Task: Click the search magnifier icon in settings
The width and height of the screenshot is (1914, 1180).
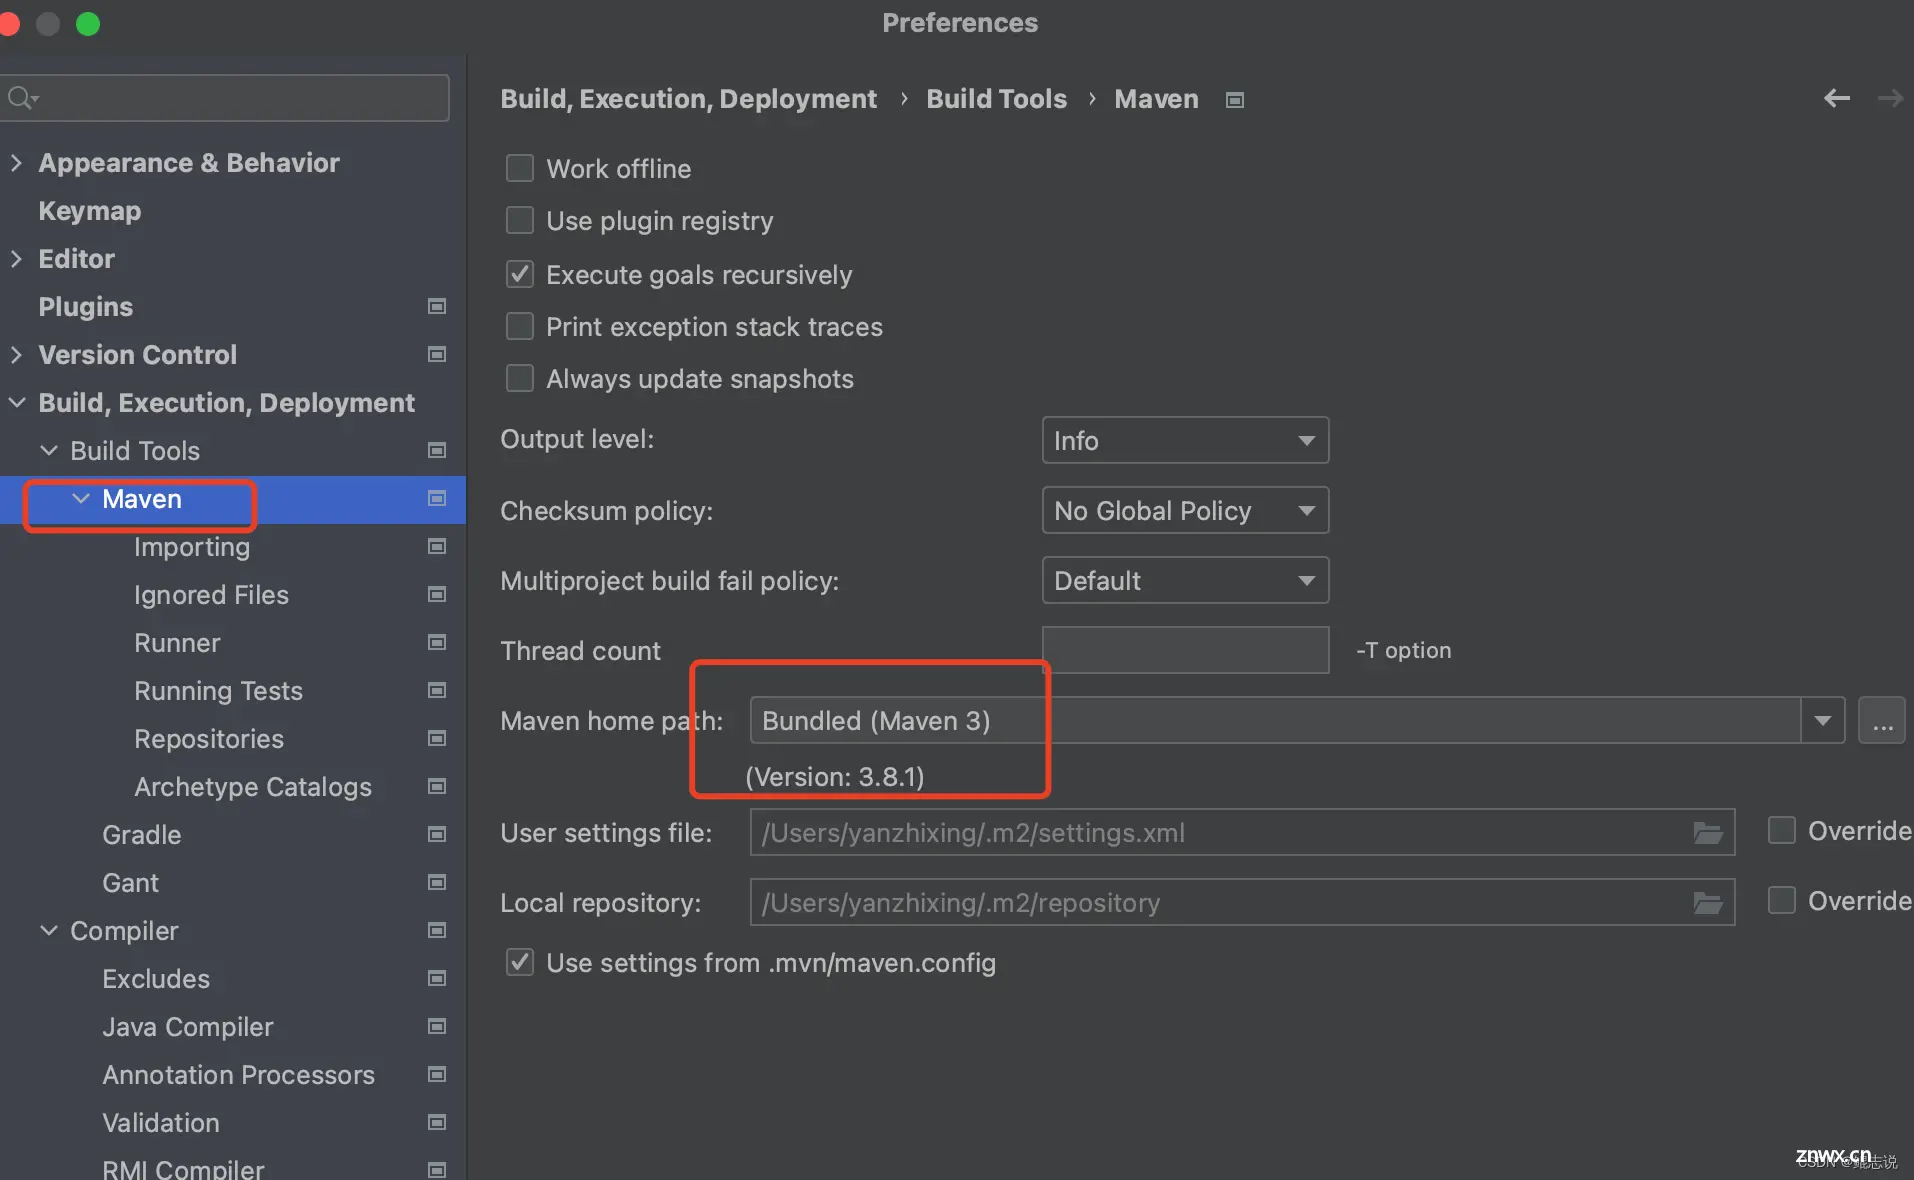Action: point(22,98)
